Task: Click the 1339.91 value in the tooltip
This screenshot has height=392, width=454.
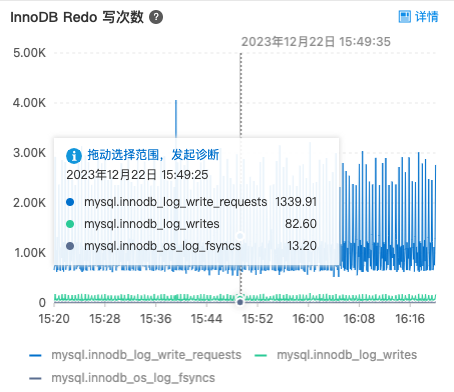Action: pos(296,202)
